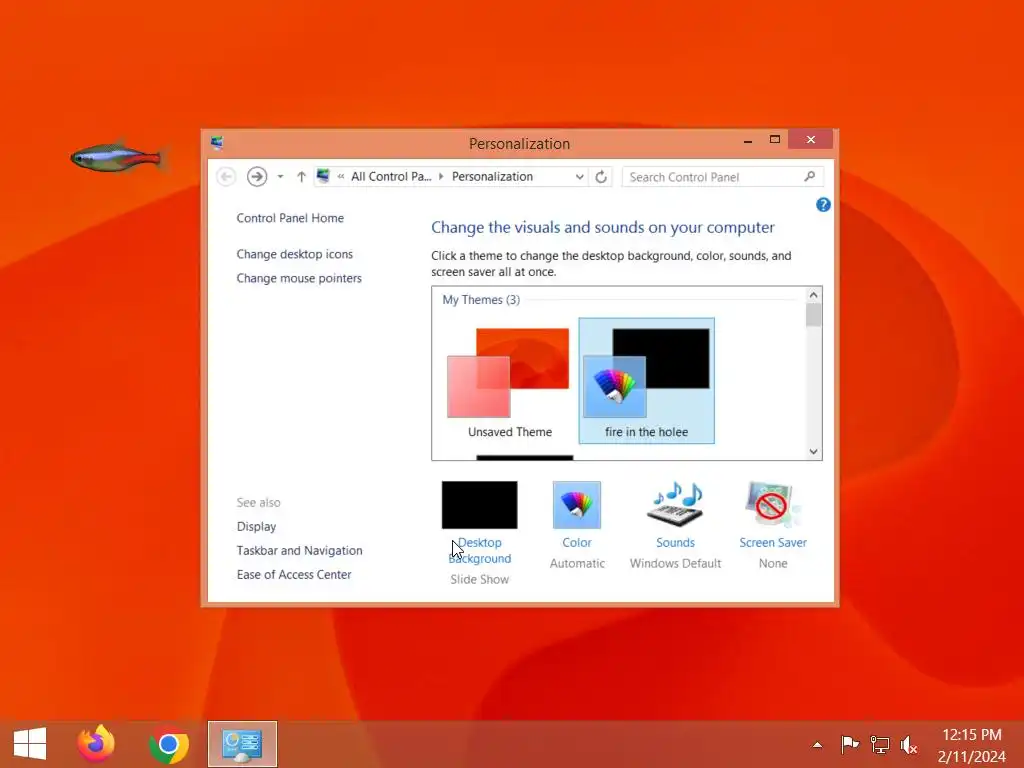
Task: Click the themes list scroll up arrow
Action: click(813, 295)
